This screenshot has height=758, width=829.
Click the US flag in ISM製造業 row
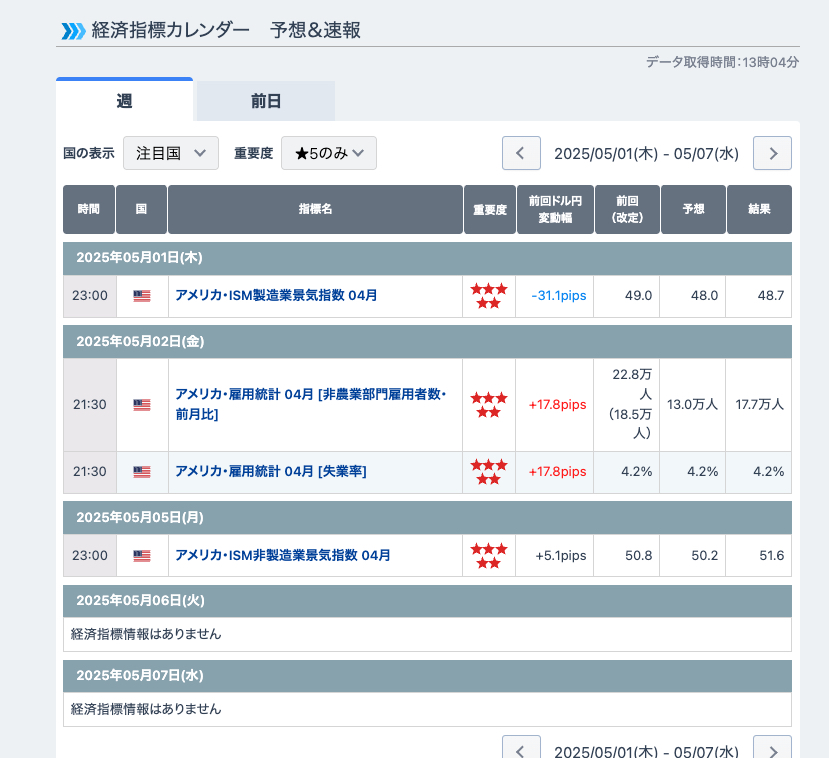[x=142, y=296]
